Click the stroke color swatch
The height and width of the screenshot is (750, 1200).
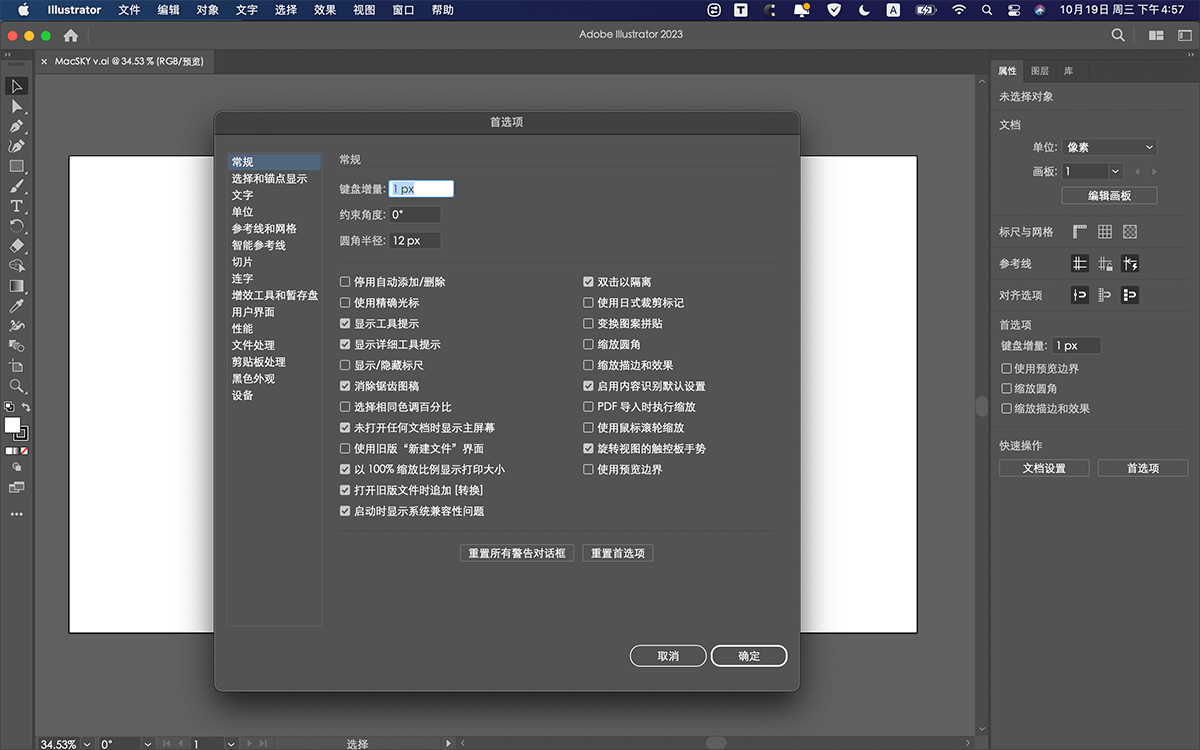point(22,434)
